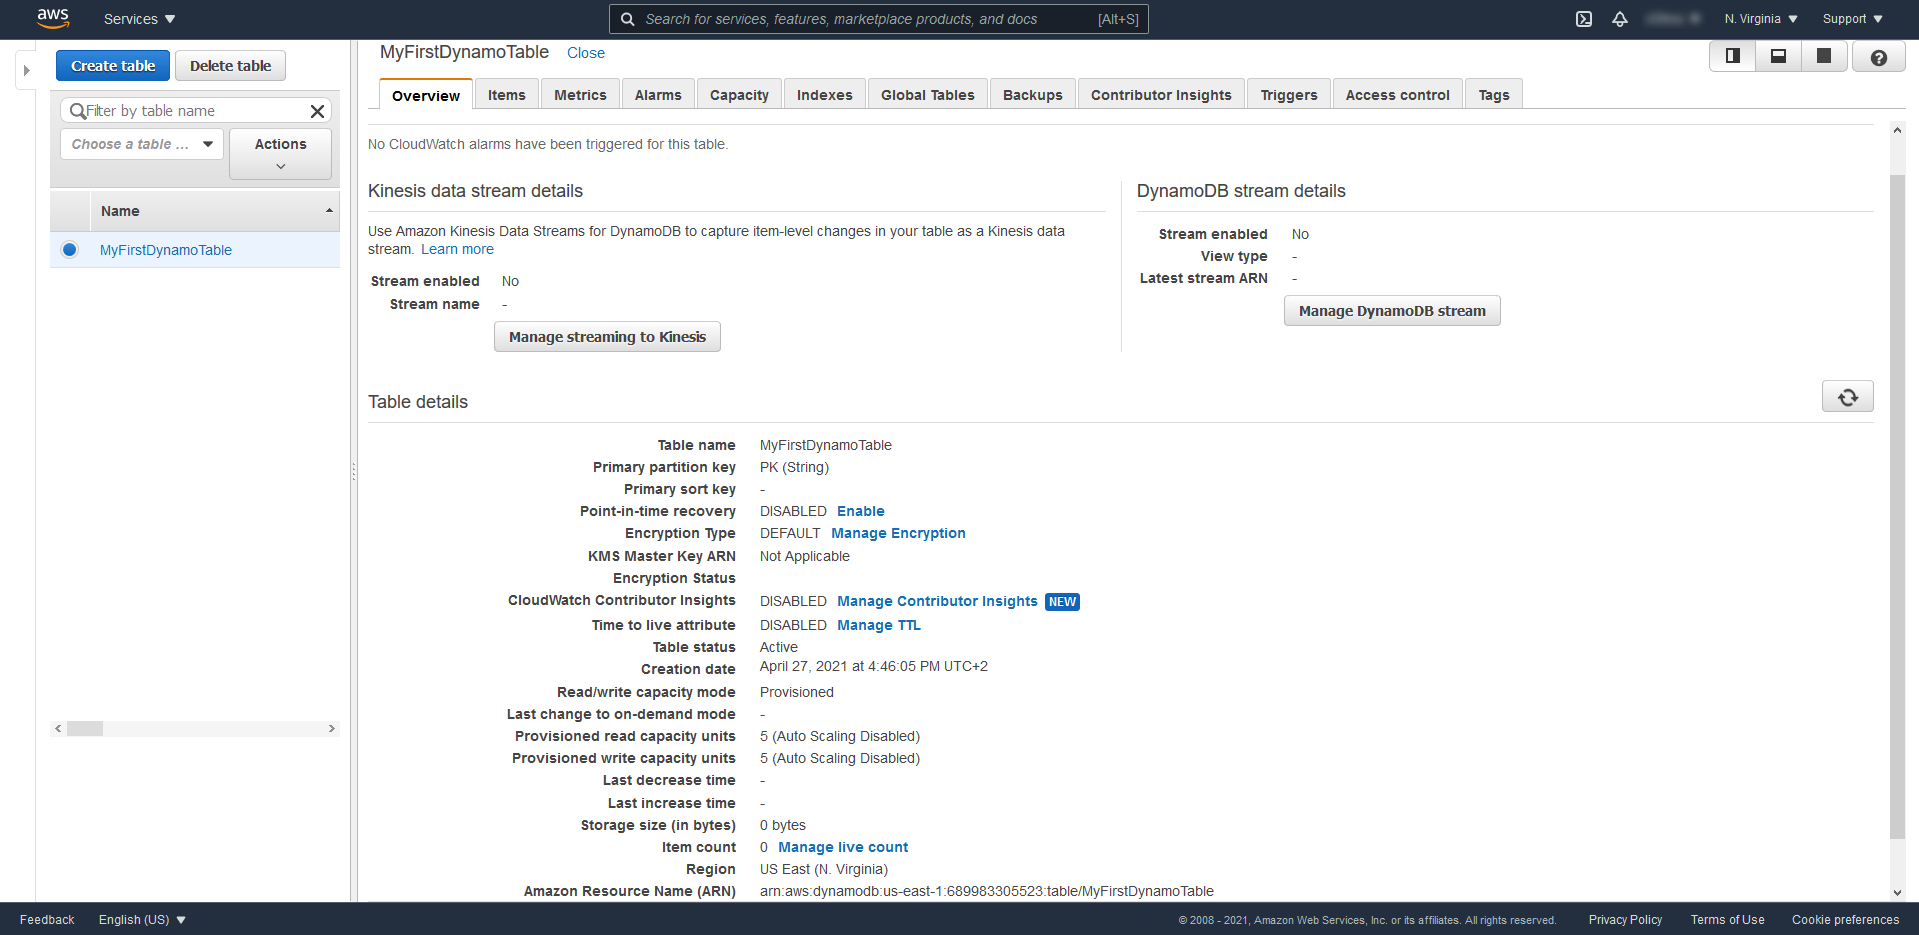Viewport: 1919px width, 935px height.
Task: Focus the AWS services search field
Action: pos(879,19)
